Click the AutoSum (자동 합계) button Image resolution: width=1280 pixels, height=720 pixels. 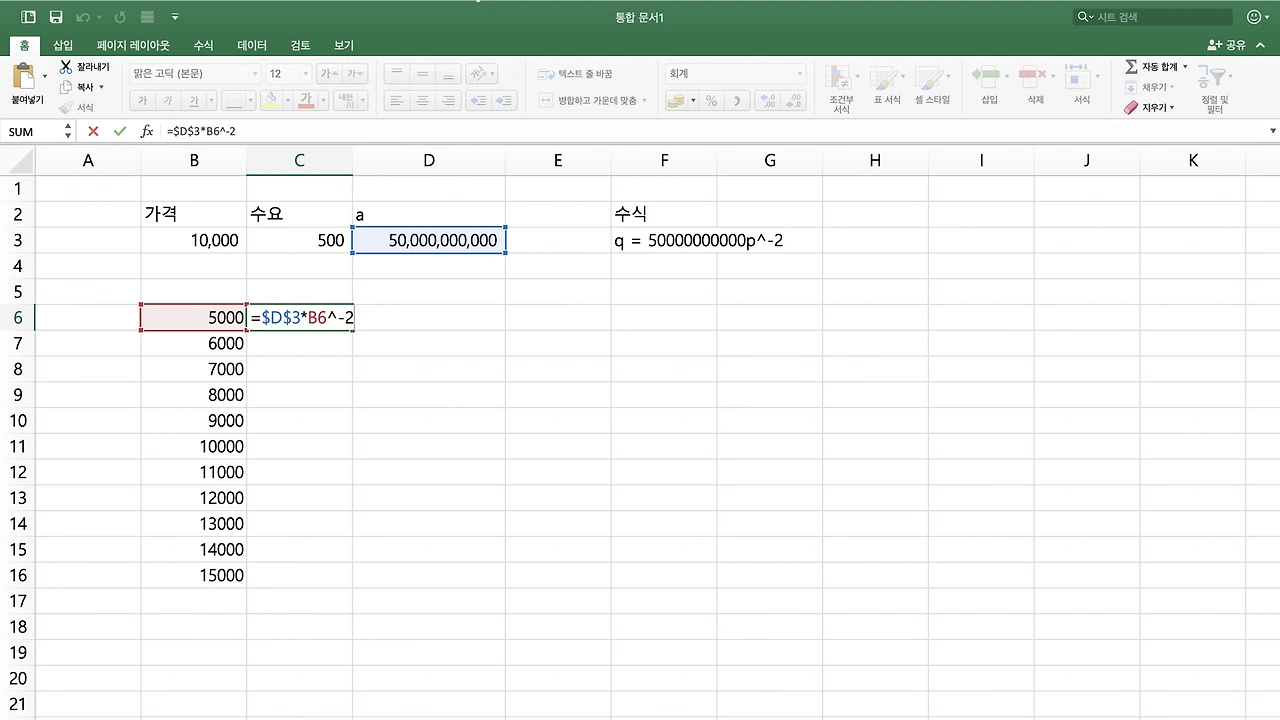pyautogui.click(x=1156, y=67)
